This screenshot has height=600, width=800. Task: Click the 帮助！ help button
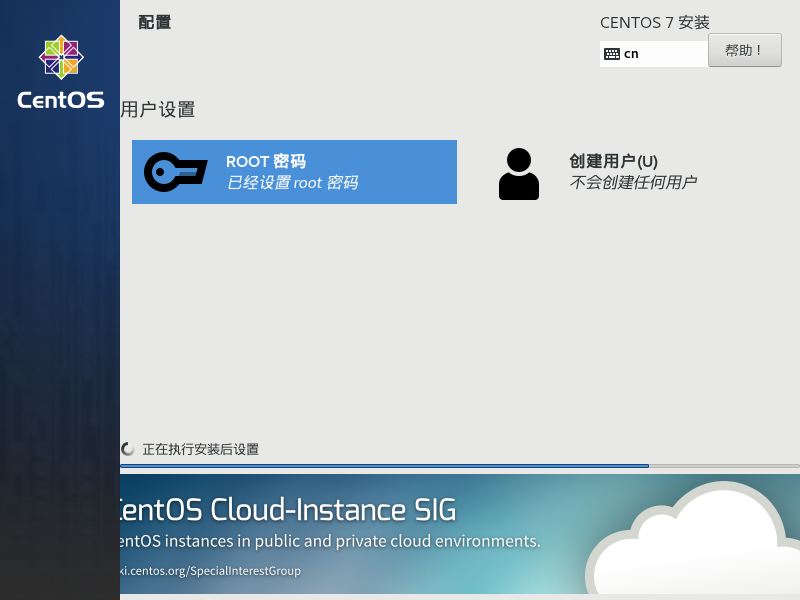(x=744, y=50)
